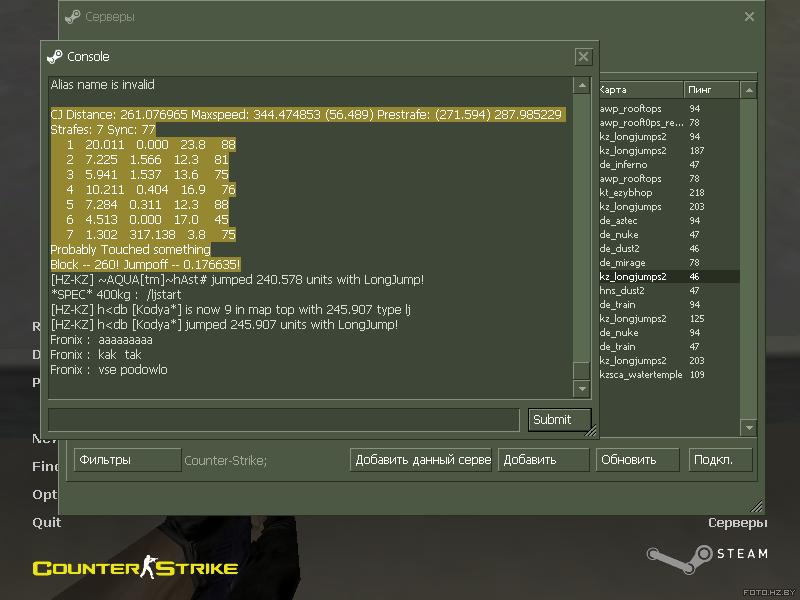The image size is (800, 600).
Task: Click the "Block -- 260! Jumpoff" console line
Action: click(x=145, y=265)
